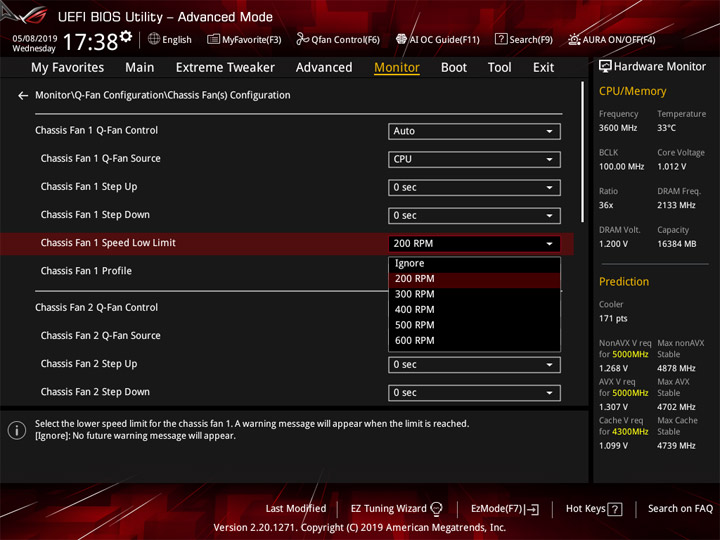Click the 05/08/2019 date text
Image resolution: width=720 pixels, height=540 pixels.
click(x=35, y=38)
